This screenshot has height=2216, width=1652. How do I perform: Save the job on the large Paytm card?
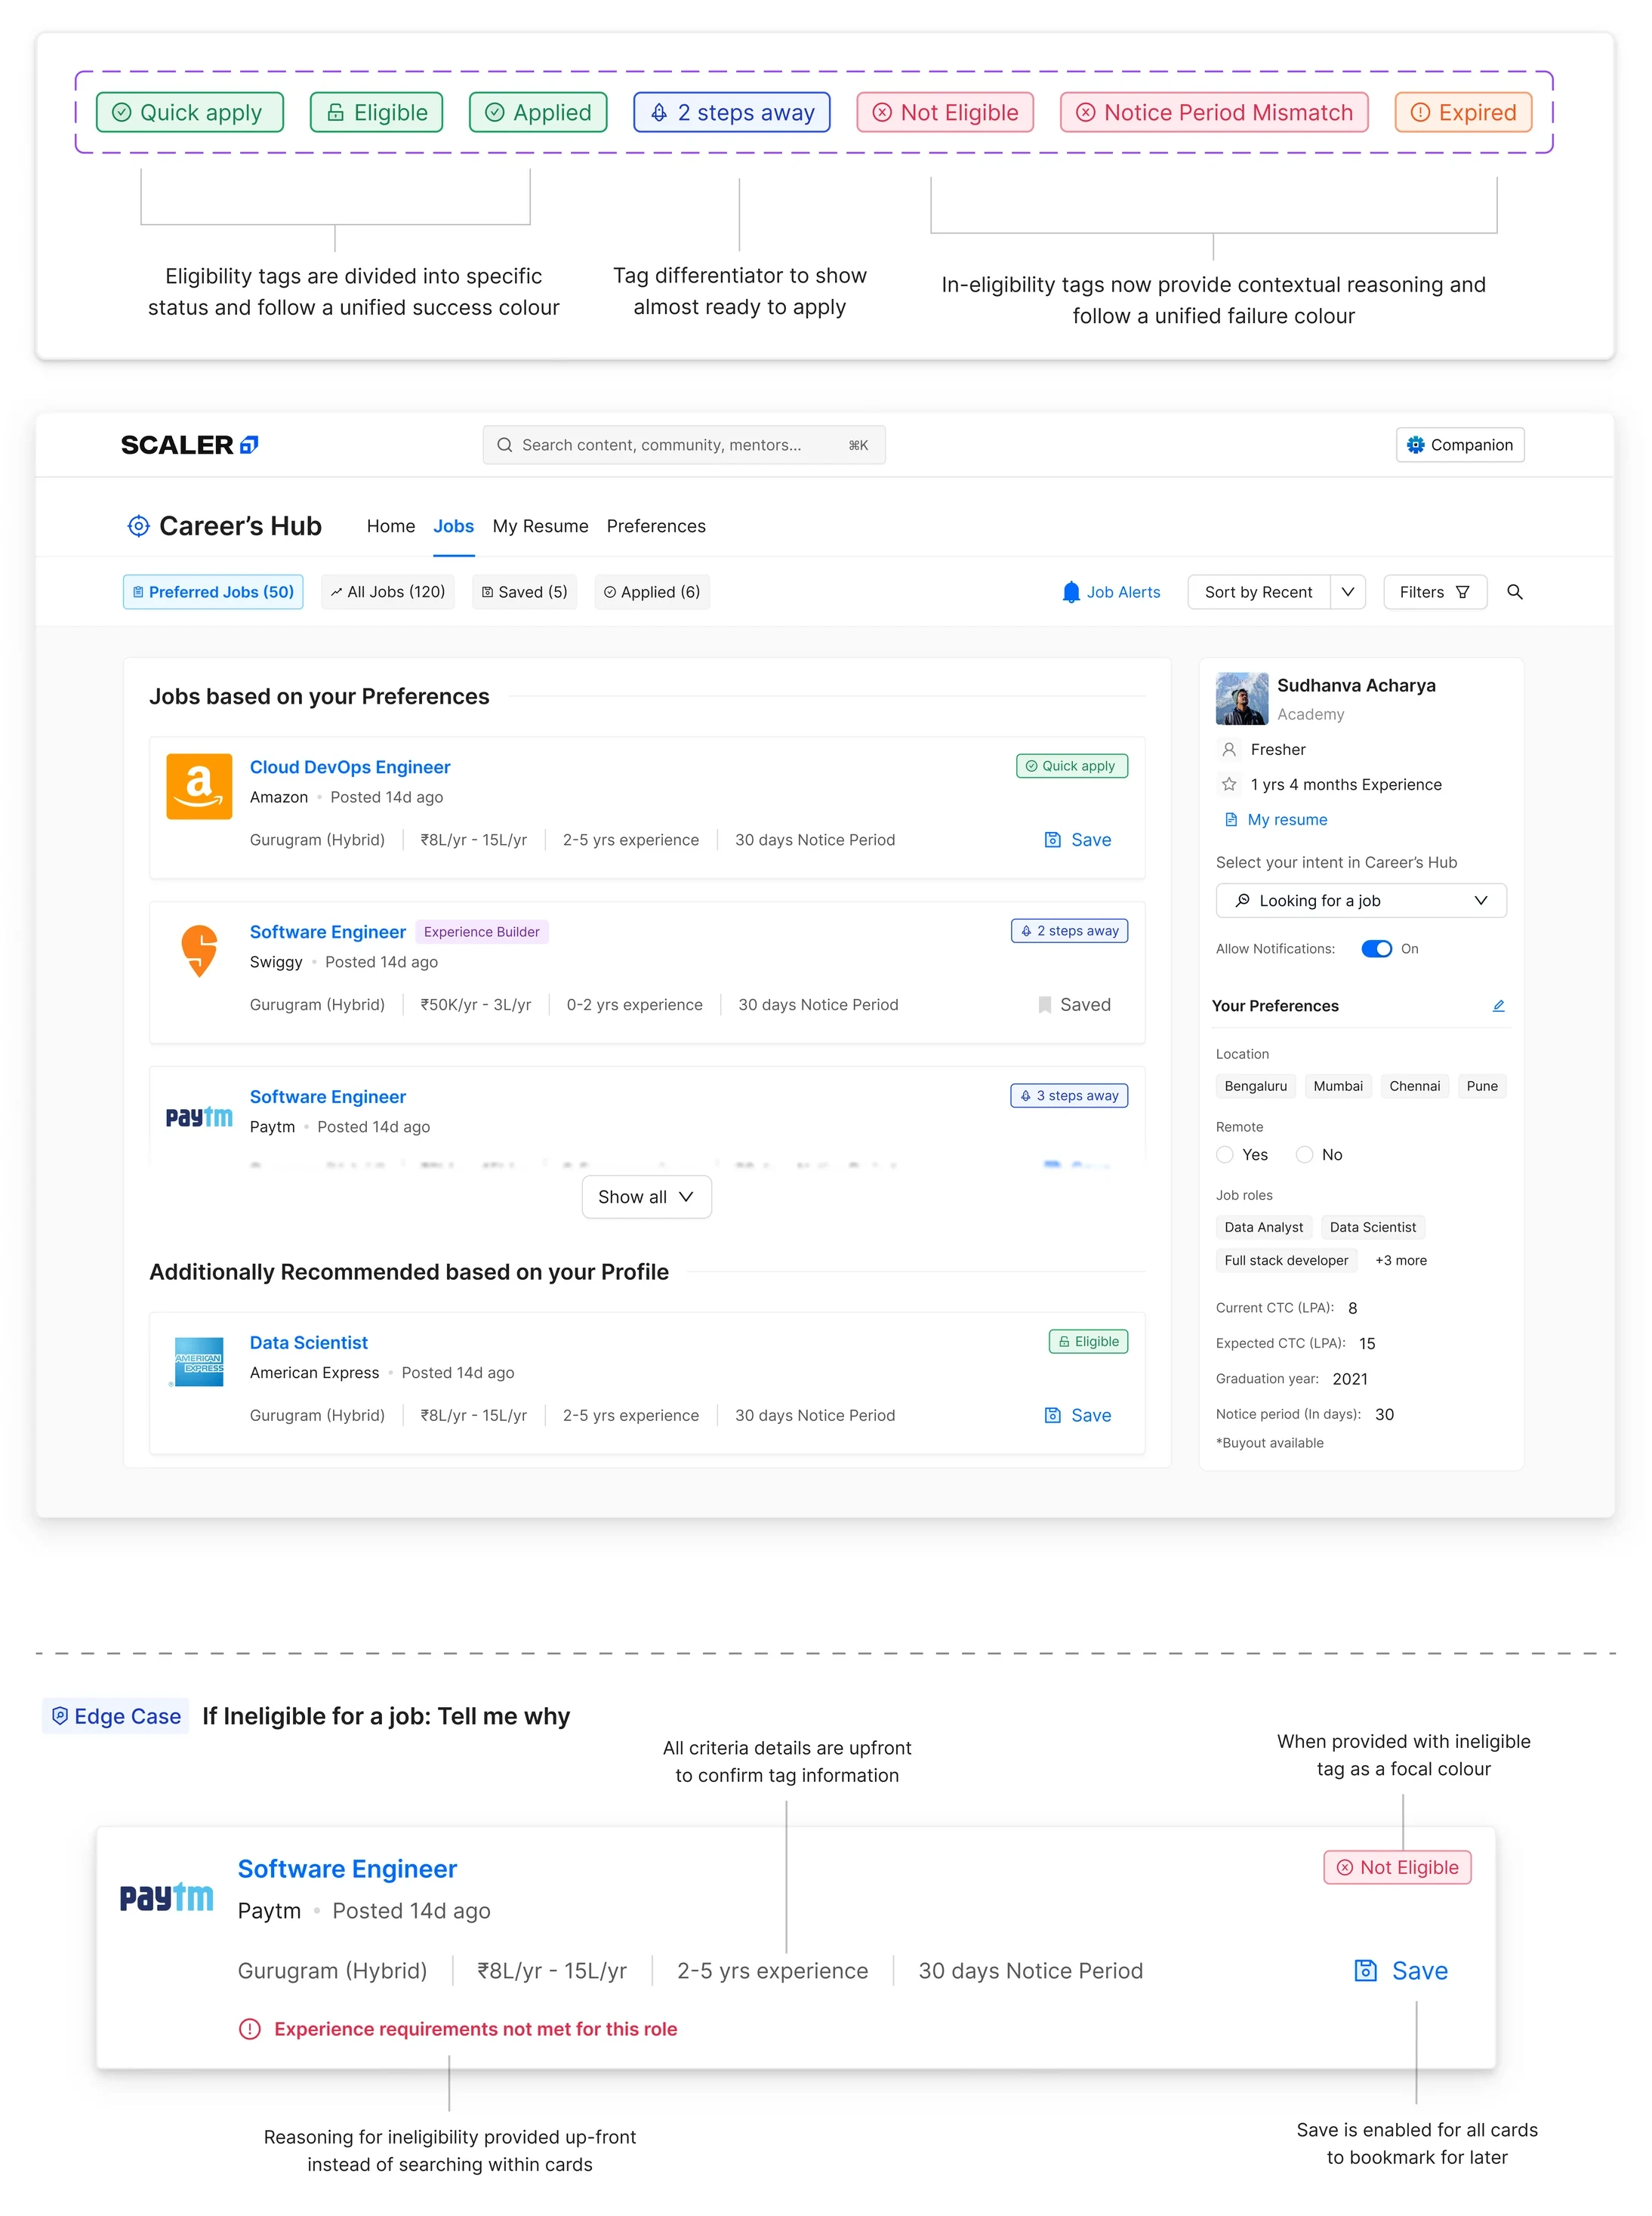tap(1401, 1970)
